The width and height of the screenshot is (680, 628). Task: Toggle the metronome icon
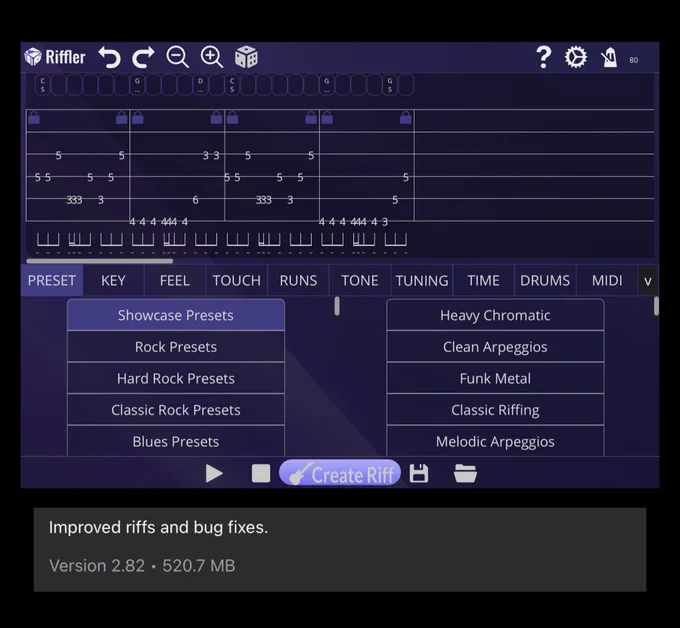[x=609, y=57]
